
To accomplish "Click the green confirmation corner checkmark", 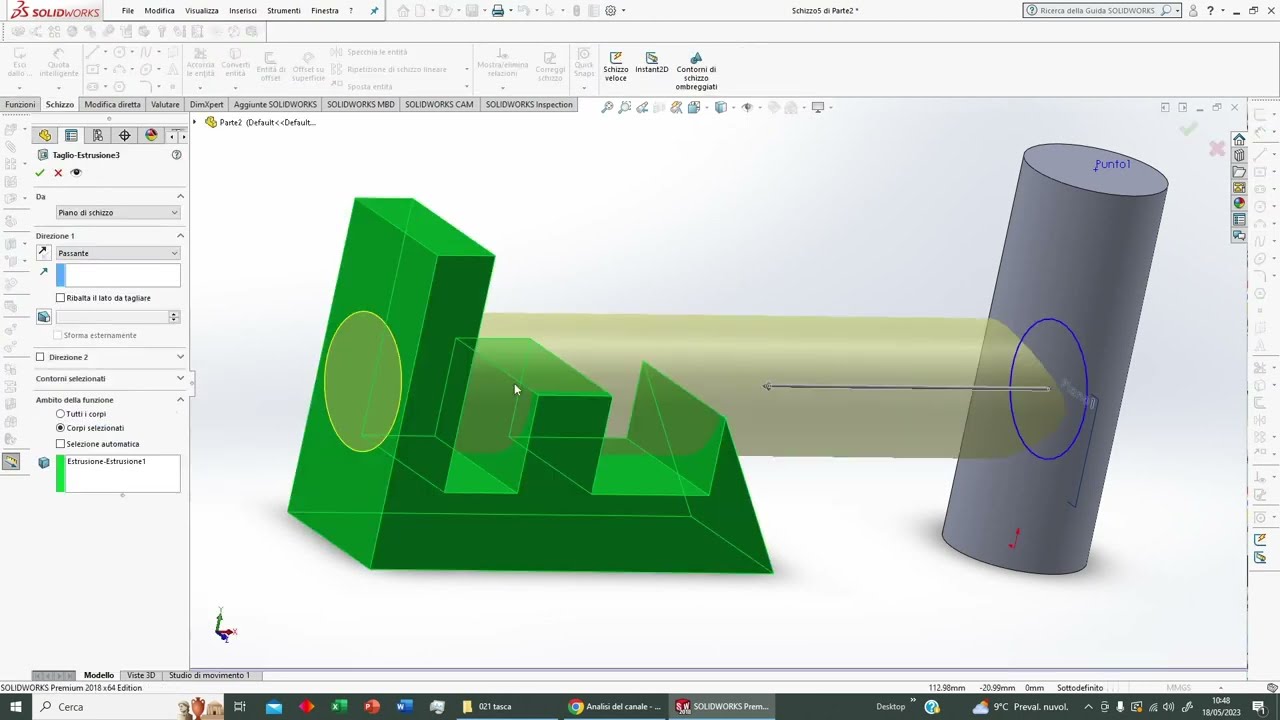I will 1188,129.
